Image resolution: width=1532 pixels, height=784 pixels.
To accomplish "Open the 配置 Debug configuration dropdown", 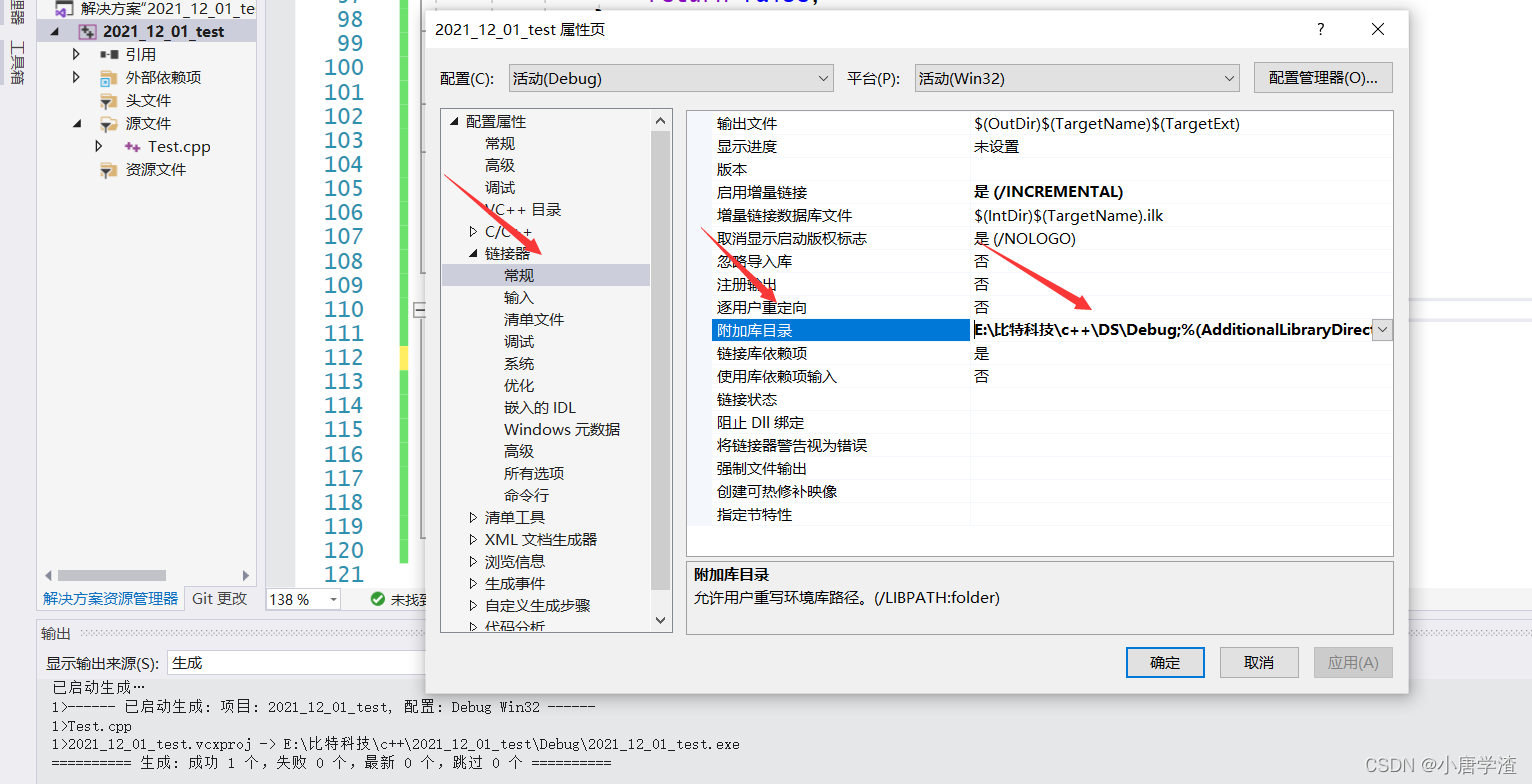I will tap(671, 78).
